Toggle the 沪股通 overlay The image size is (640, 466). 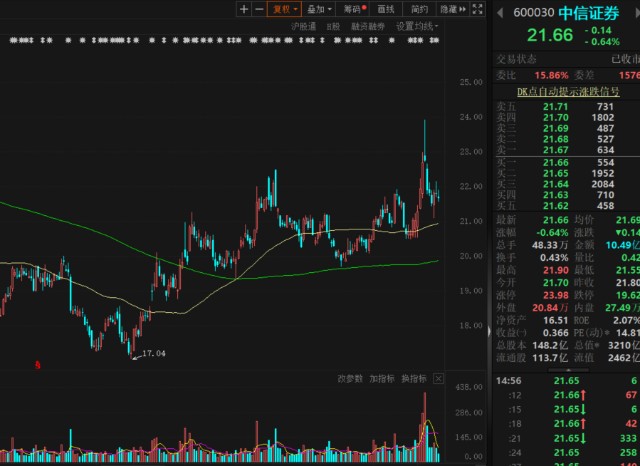pyautogui.click(x=303, y=26)
